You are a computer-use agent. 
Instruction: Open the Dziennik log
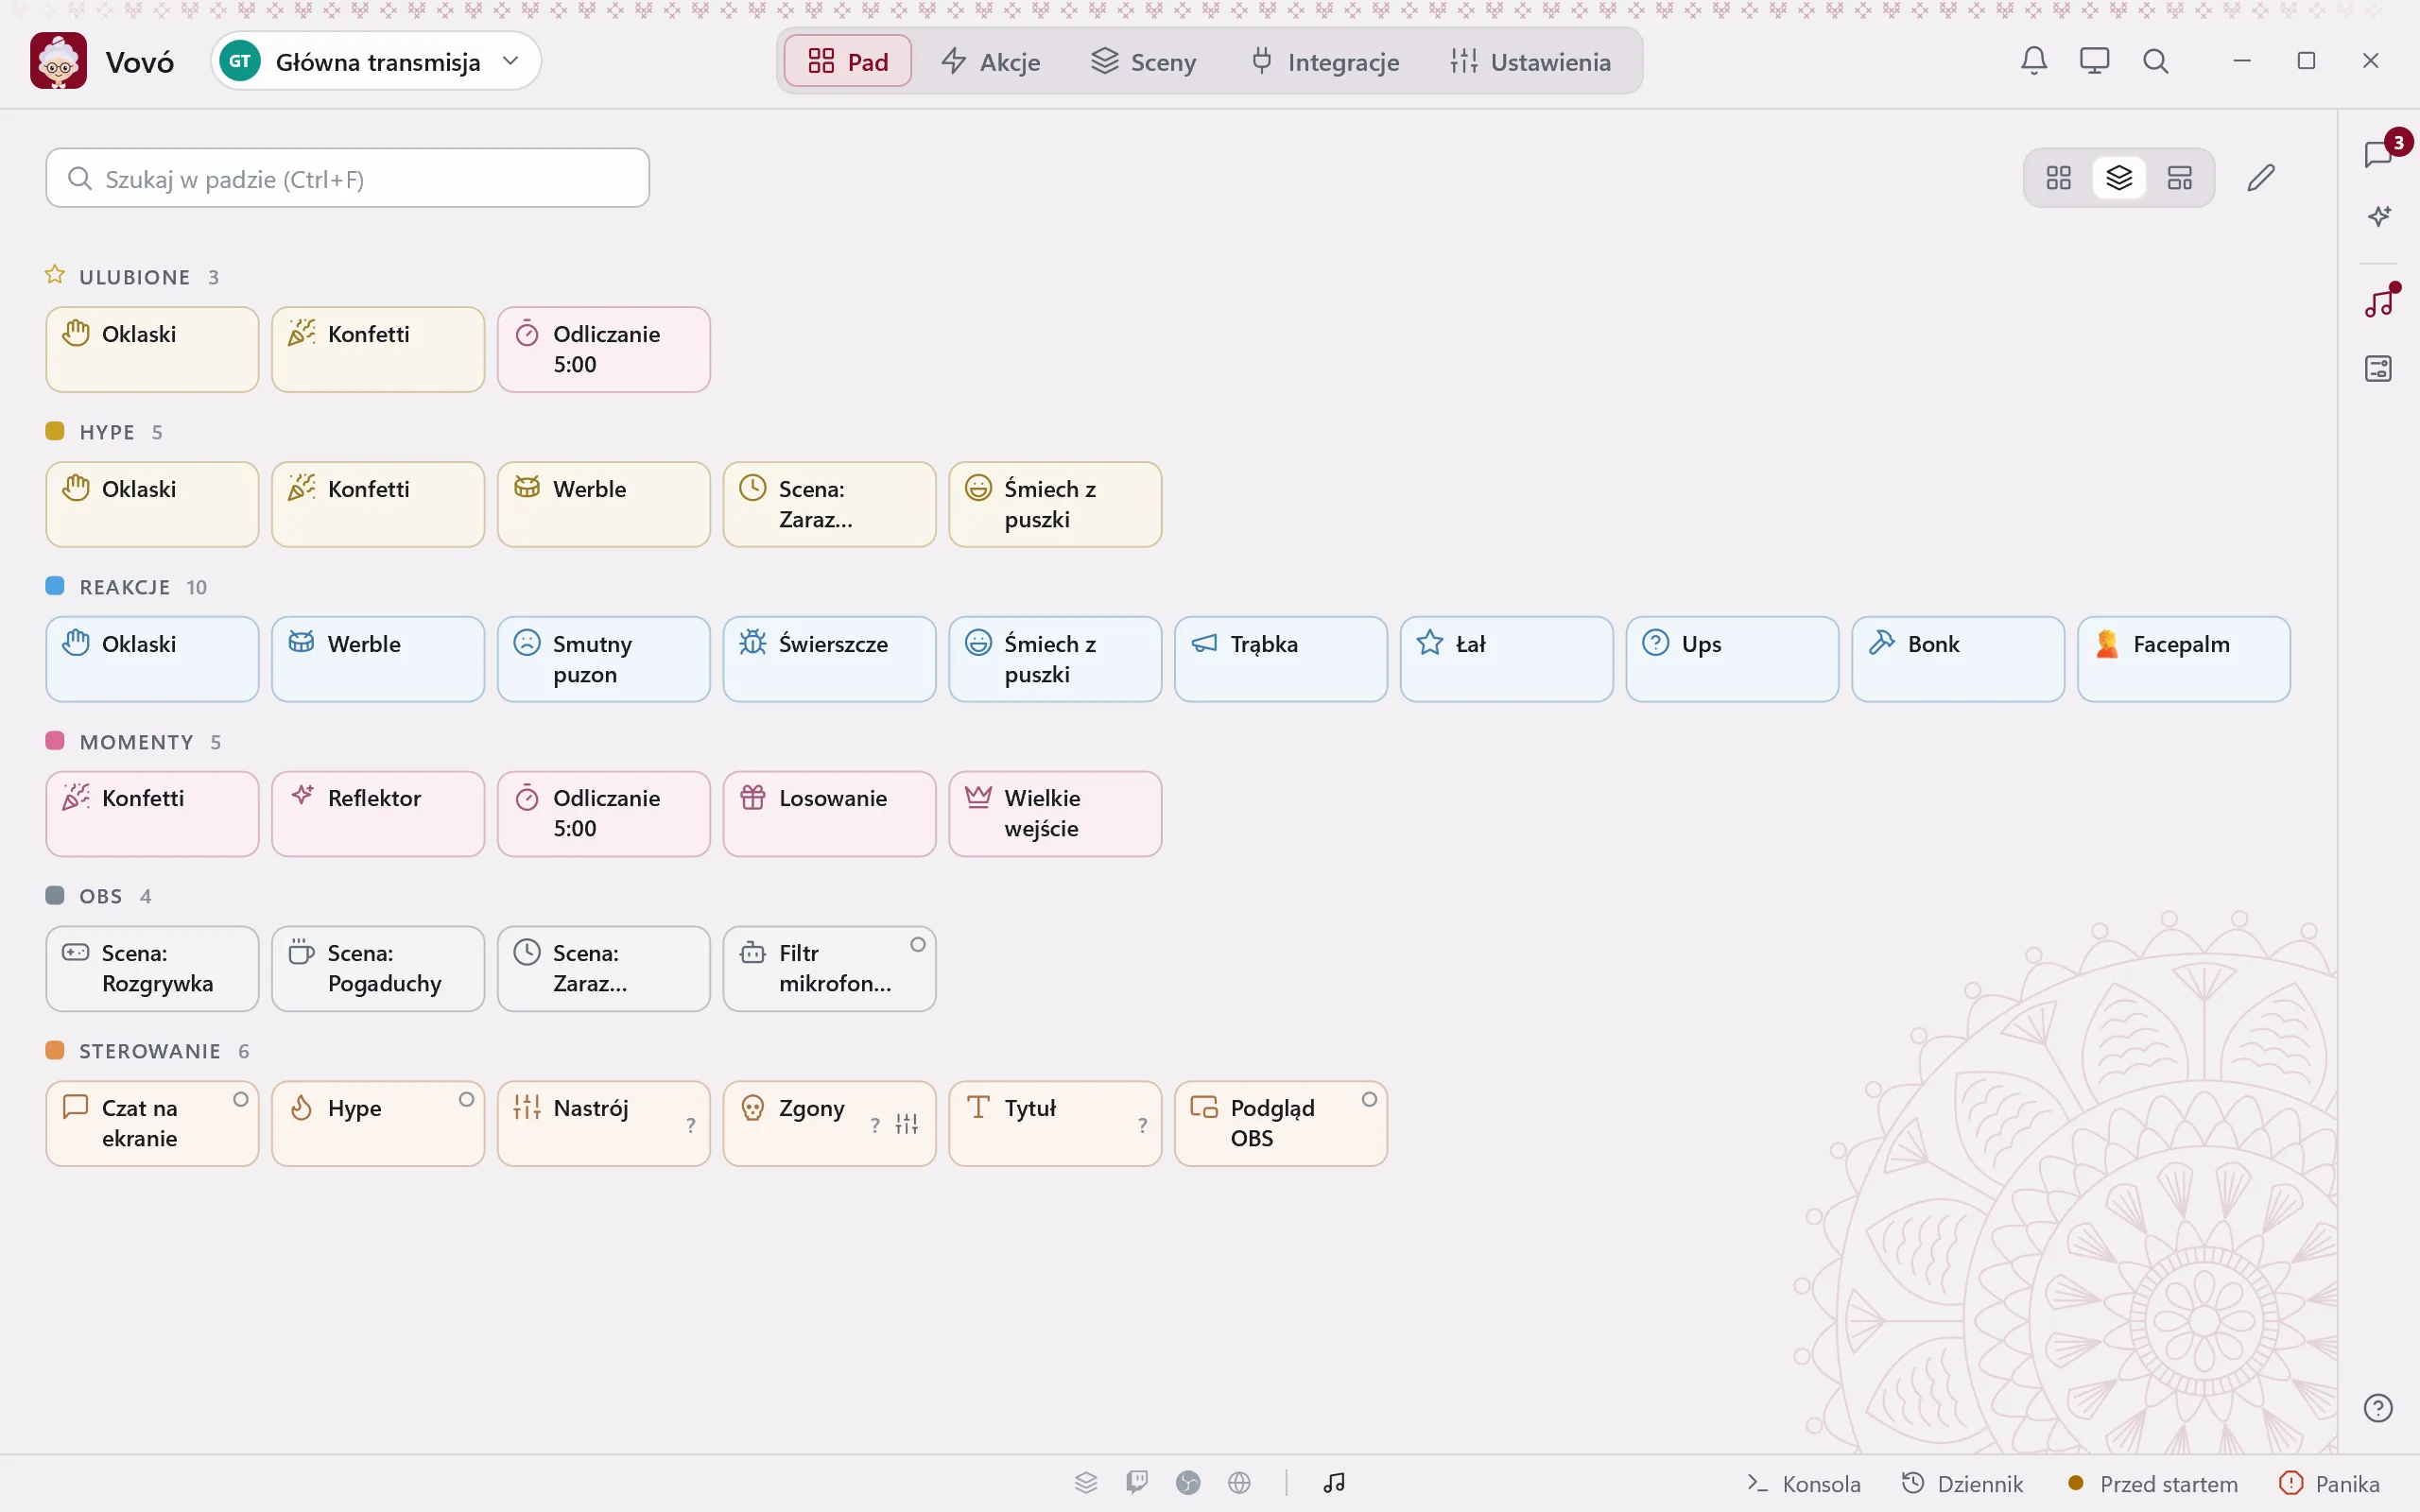(x=1962, y=1483)
